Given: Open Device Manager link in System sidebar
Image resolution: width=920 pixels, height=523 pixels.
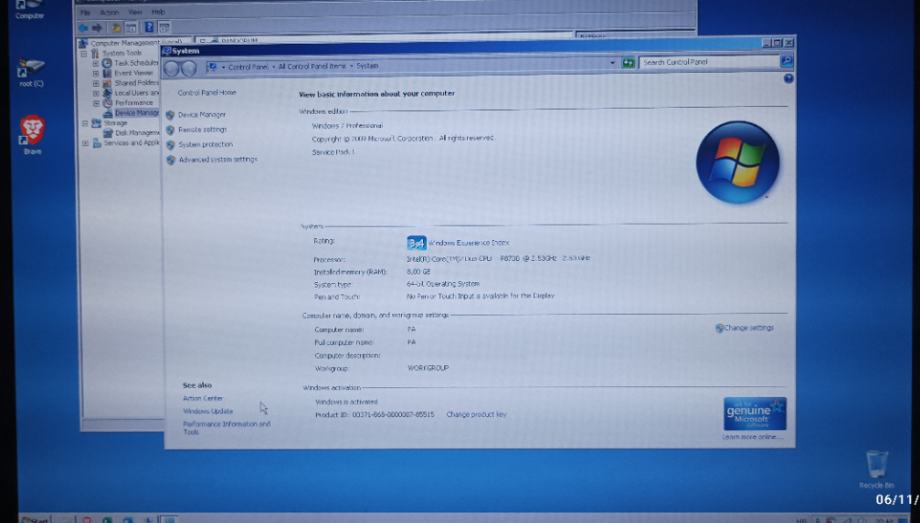Looking at the screenshot, I should point(202,115).
